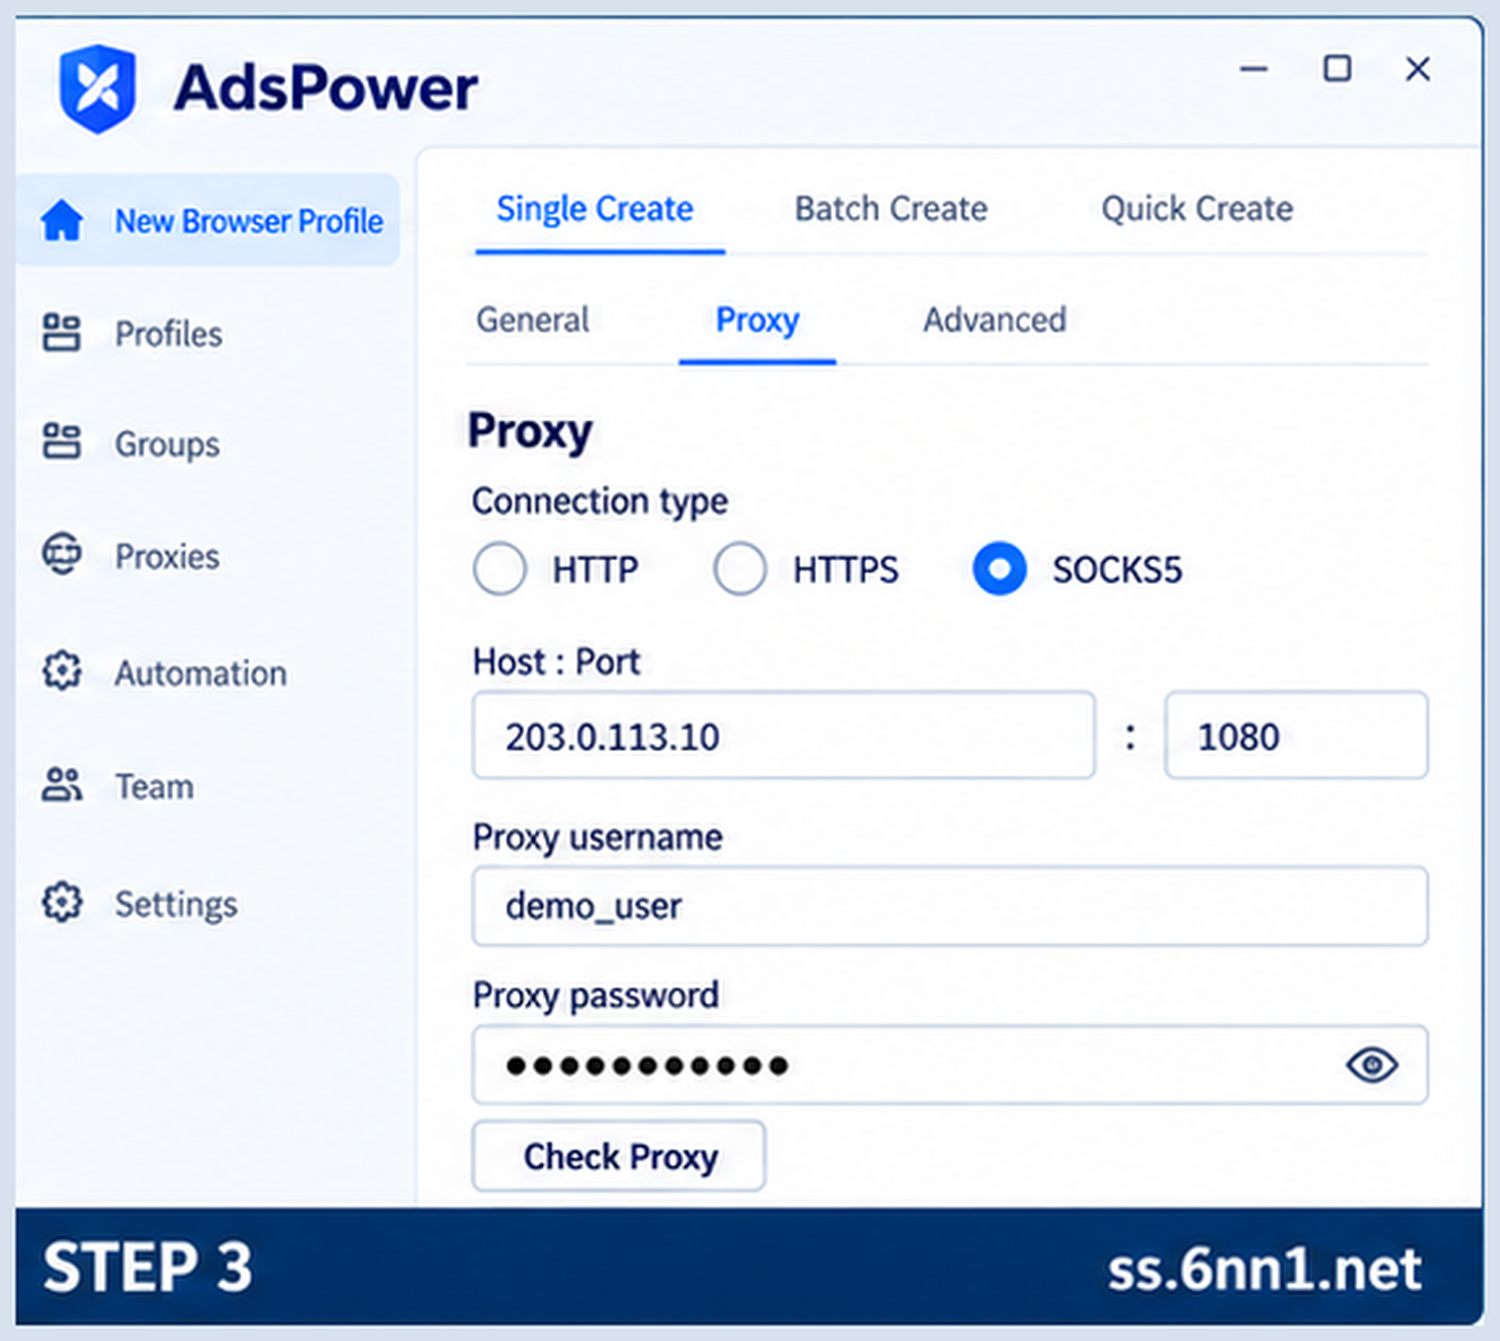Open Groups in the sidebar
Image resolution: width=1500 pixels, height=1341 pixels.
(x=167, y=443)
